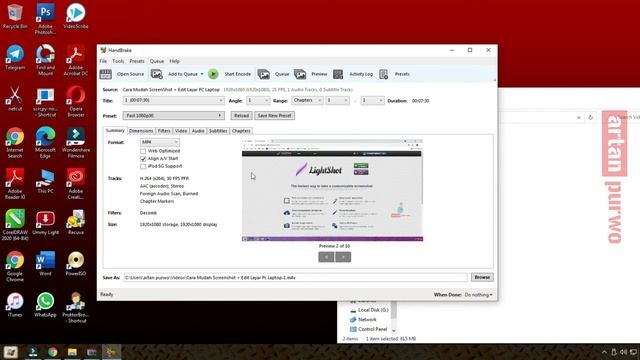
Task: Select the This PC desktop icon
Action: tap(45, 181)
